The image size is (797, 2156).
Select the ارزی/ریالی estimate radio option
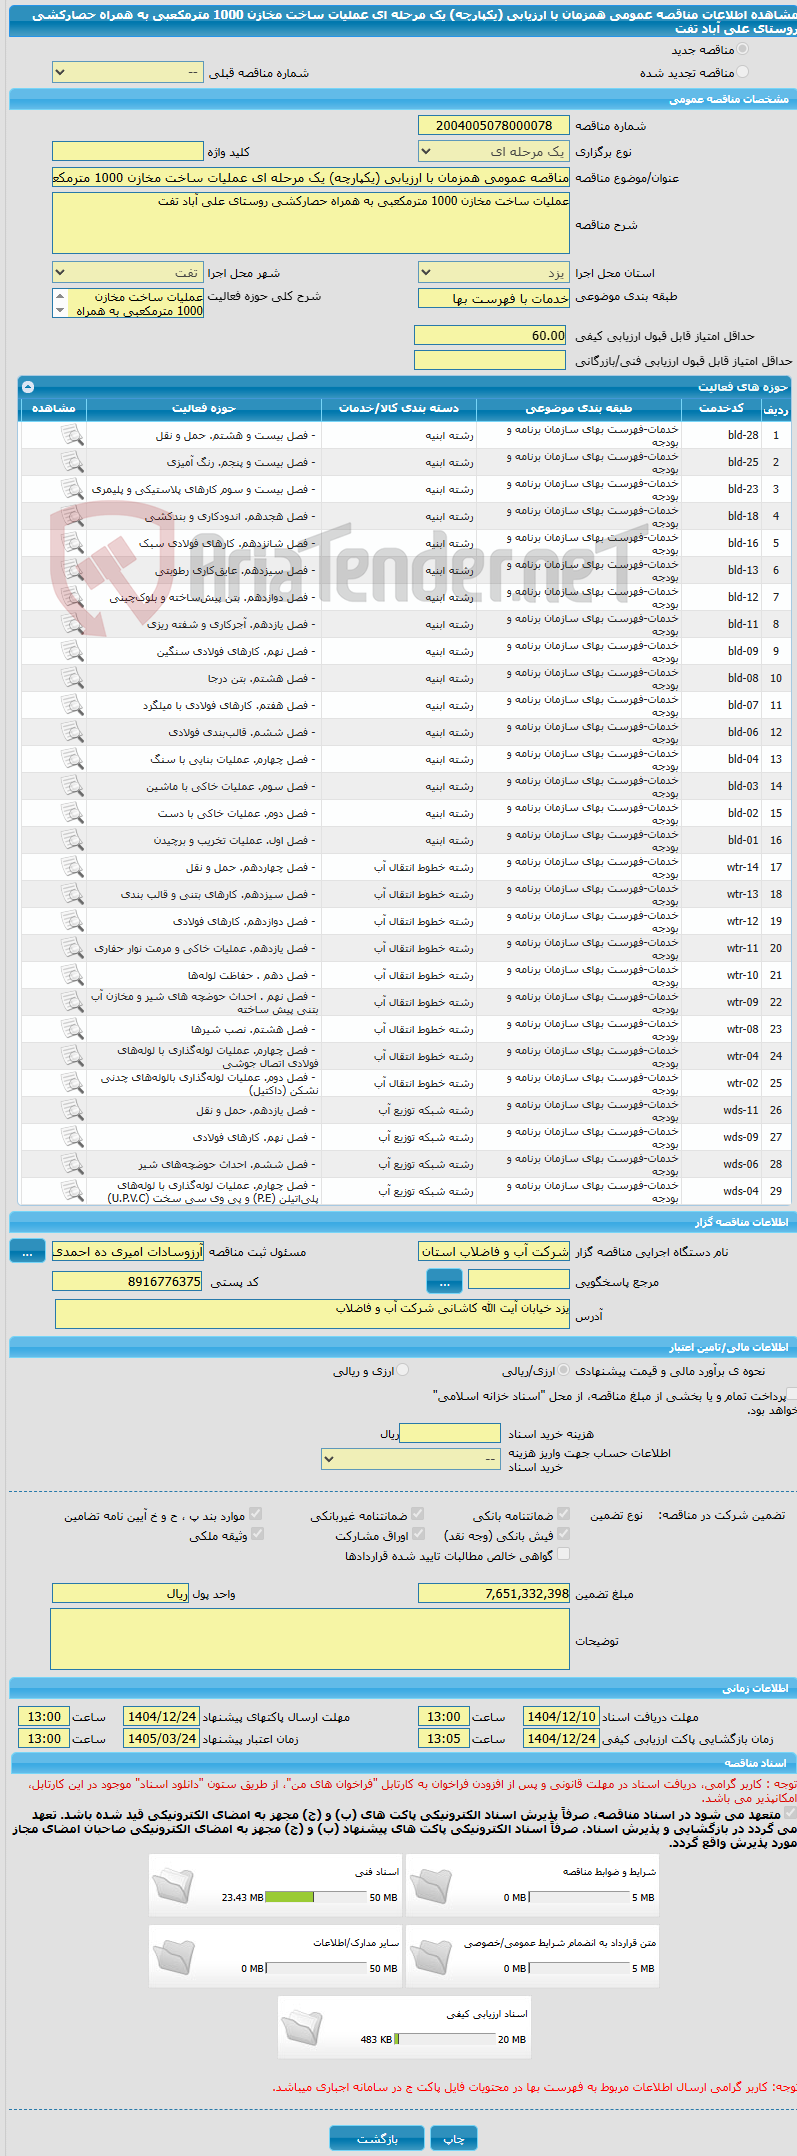pos(564,1371)
